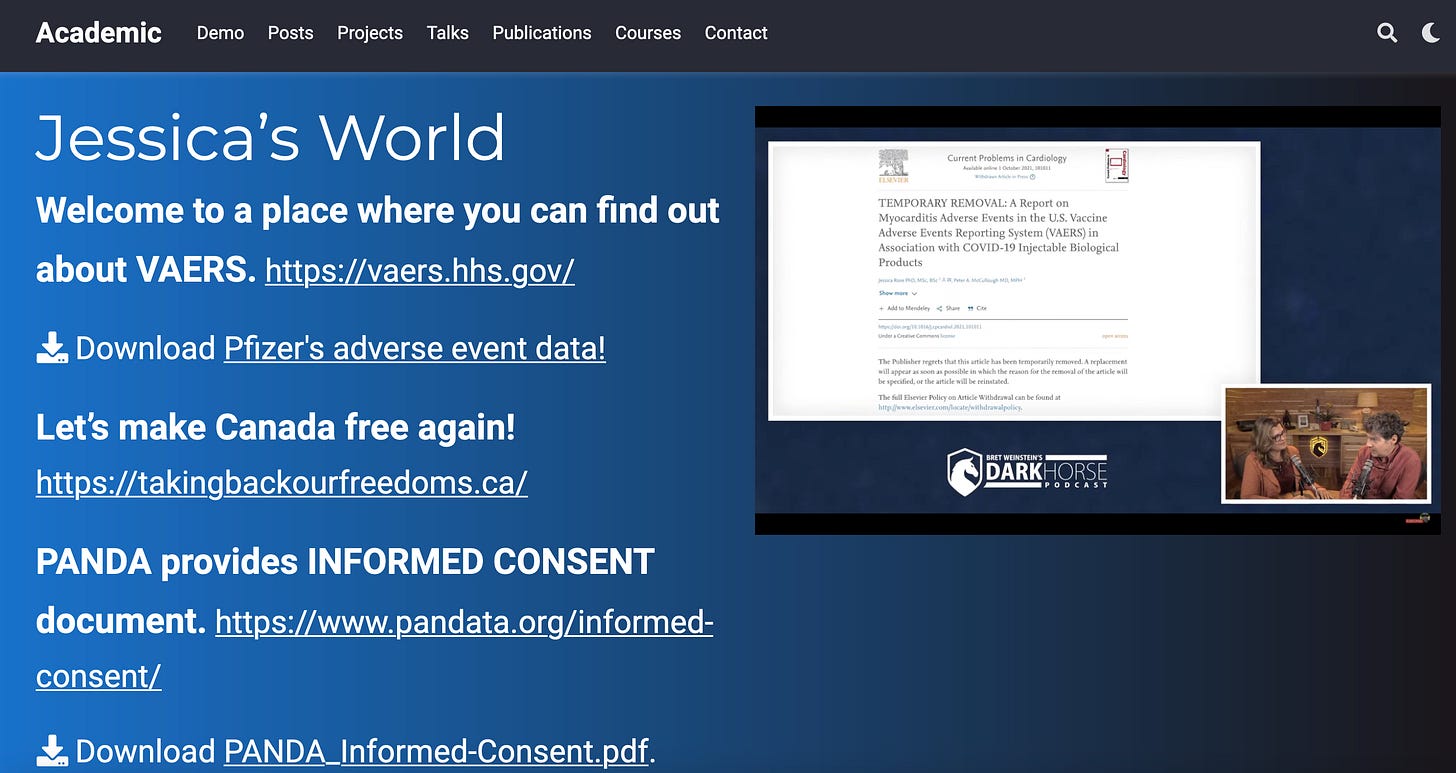1456x773 pixels.
Task: Download PANDA_Informed-Consent.pdf
Action: point(437,751)
